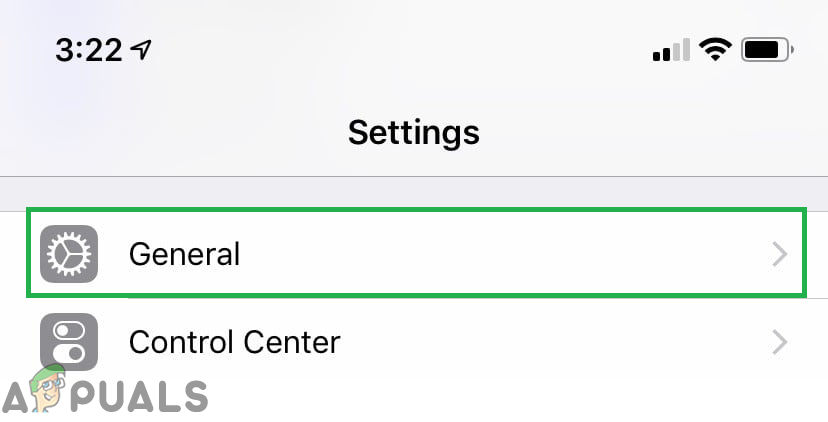Tap gray separator band below Settings header

coord(414,193)
